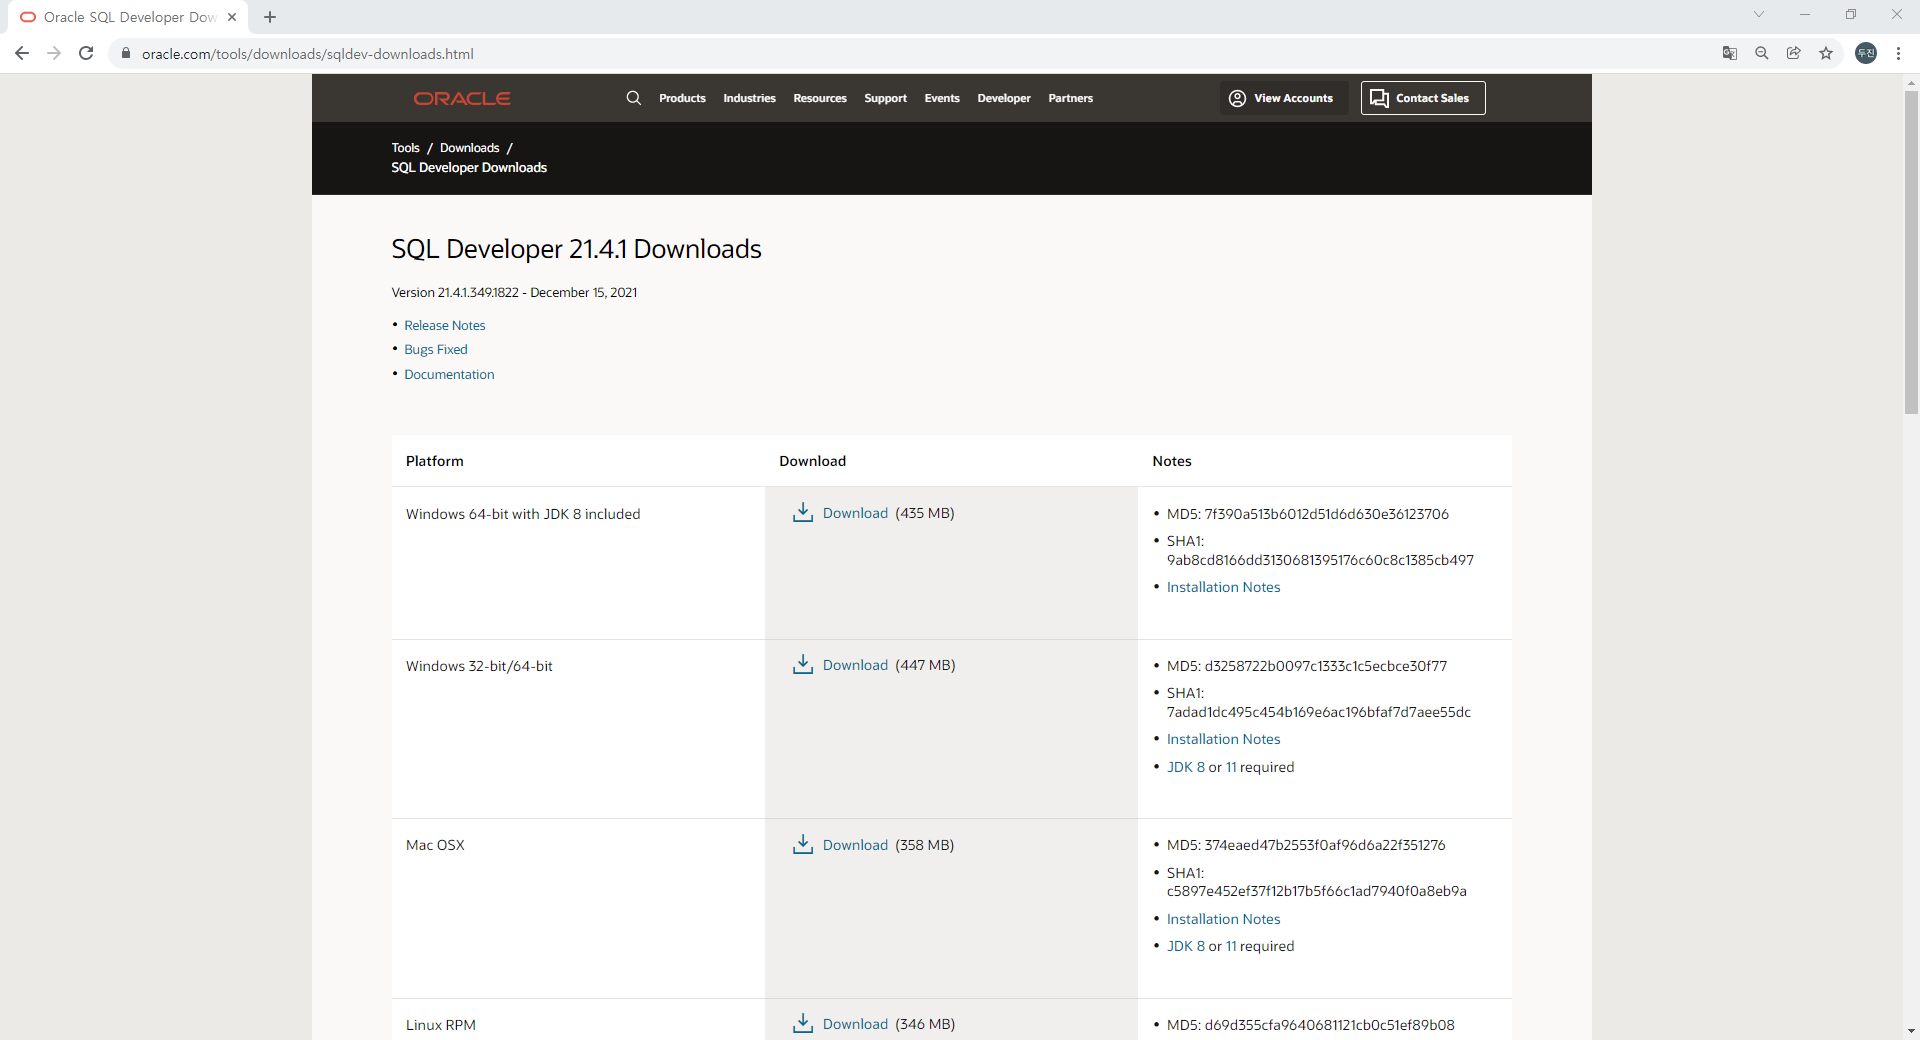Download the Mac OSX package (358 MB)
The image size is (1920, 1040).
pos(855,845)
